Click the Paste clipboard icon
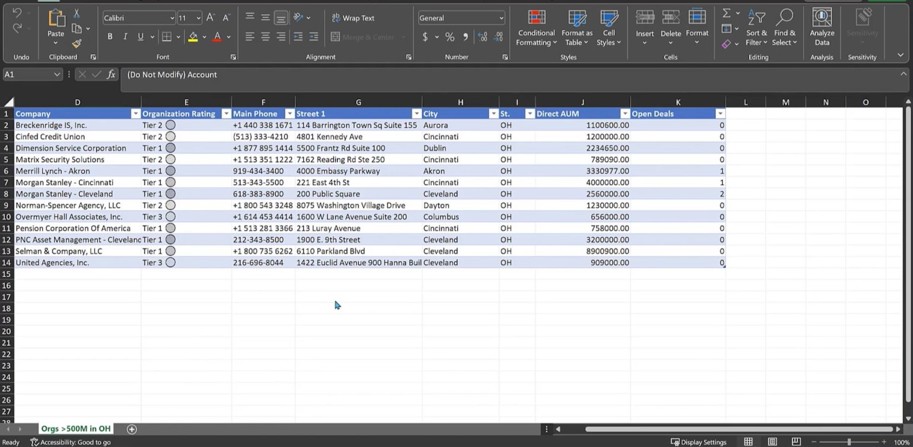The width and height of the screenshot is (913, 447). (x=56, y=20)
